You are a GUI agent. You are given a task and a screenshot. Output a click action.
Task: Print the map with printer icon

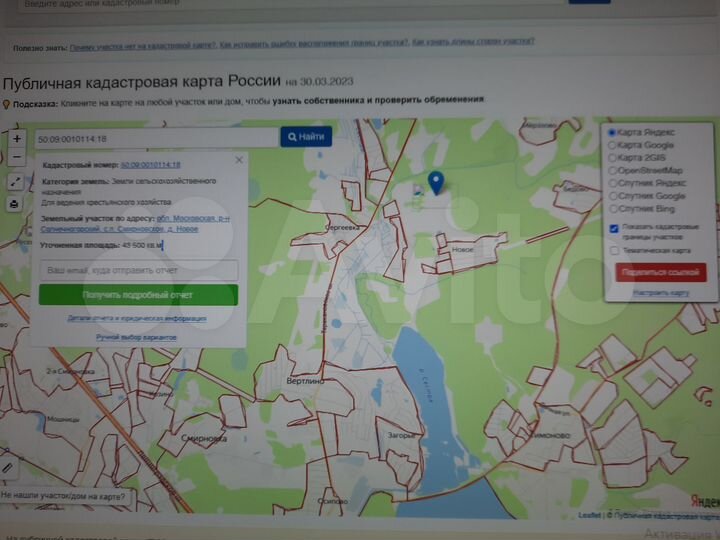[14, 204]
